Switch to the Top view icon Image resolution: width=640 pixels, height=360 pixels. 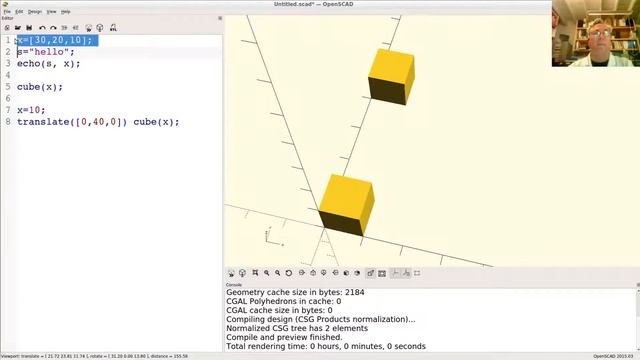[313, 273]
